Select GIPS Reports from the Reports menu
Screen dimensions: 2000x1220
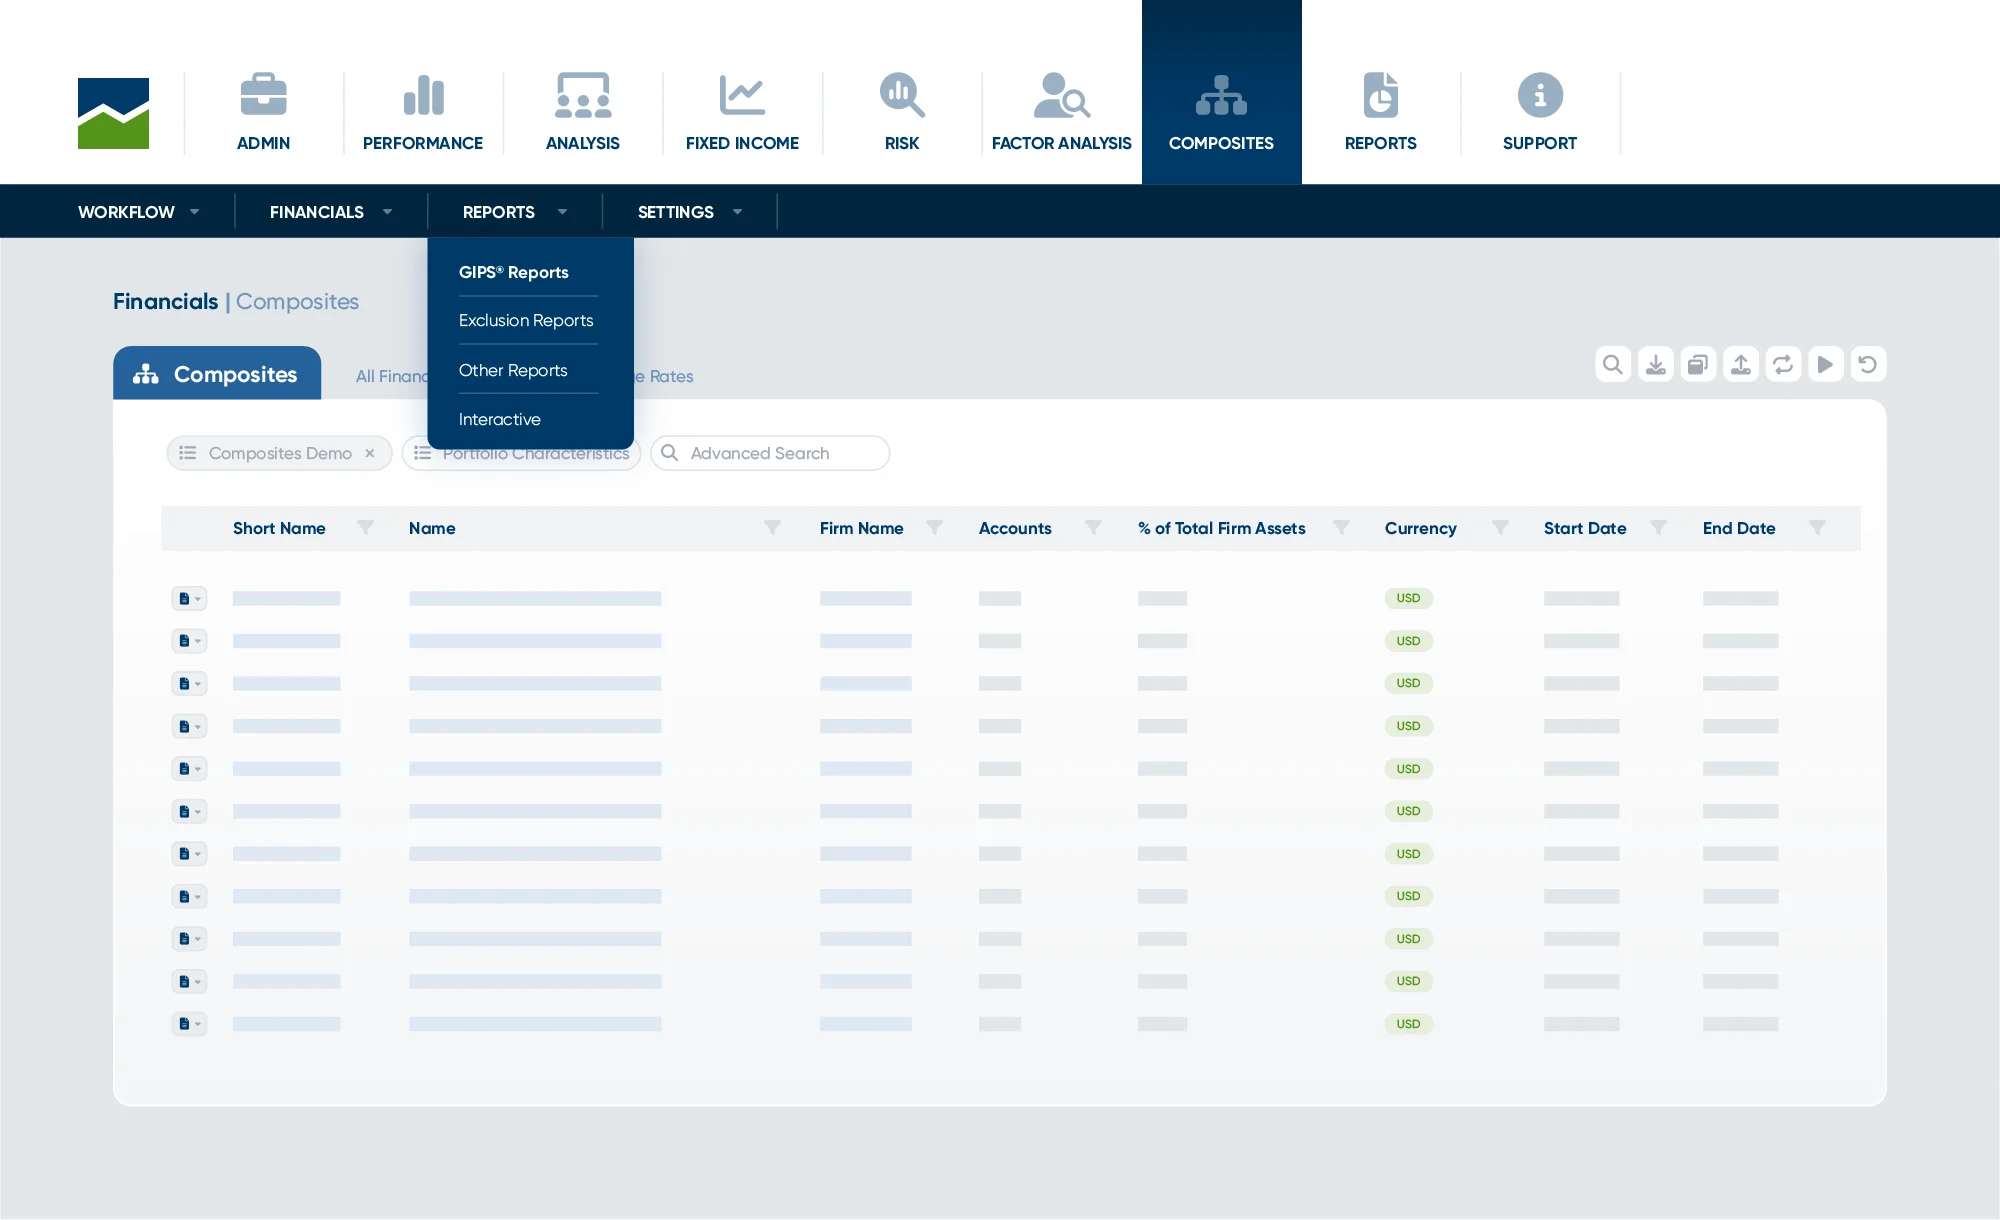[x=514, y=273]
